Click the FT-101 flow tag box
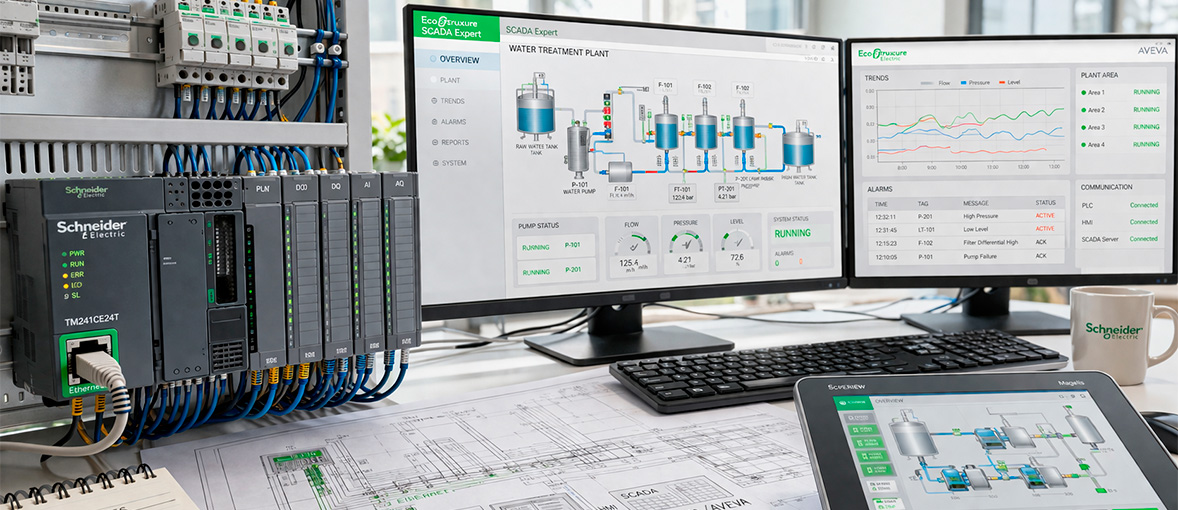The height and width of the screenshot is (510, 1178). tap(683, 192)
